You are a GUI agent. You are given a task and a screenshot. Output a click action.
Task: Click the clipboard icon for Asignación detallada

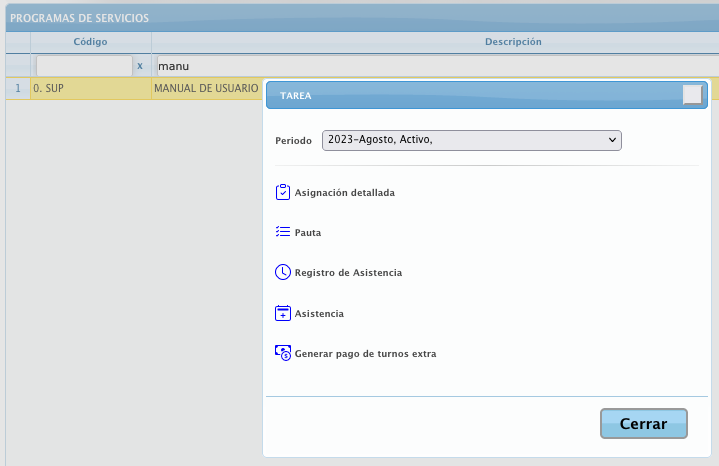(282, 192)
